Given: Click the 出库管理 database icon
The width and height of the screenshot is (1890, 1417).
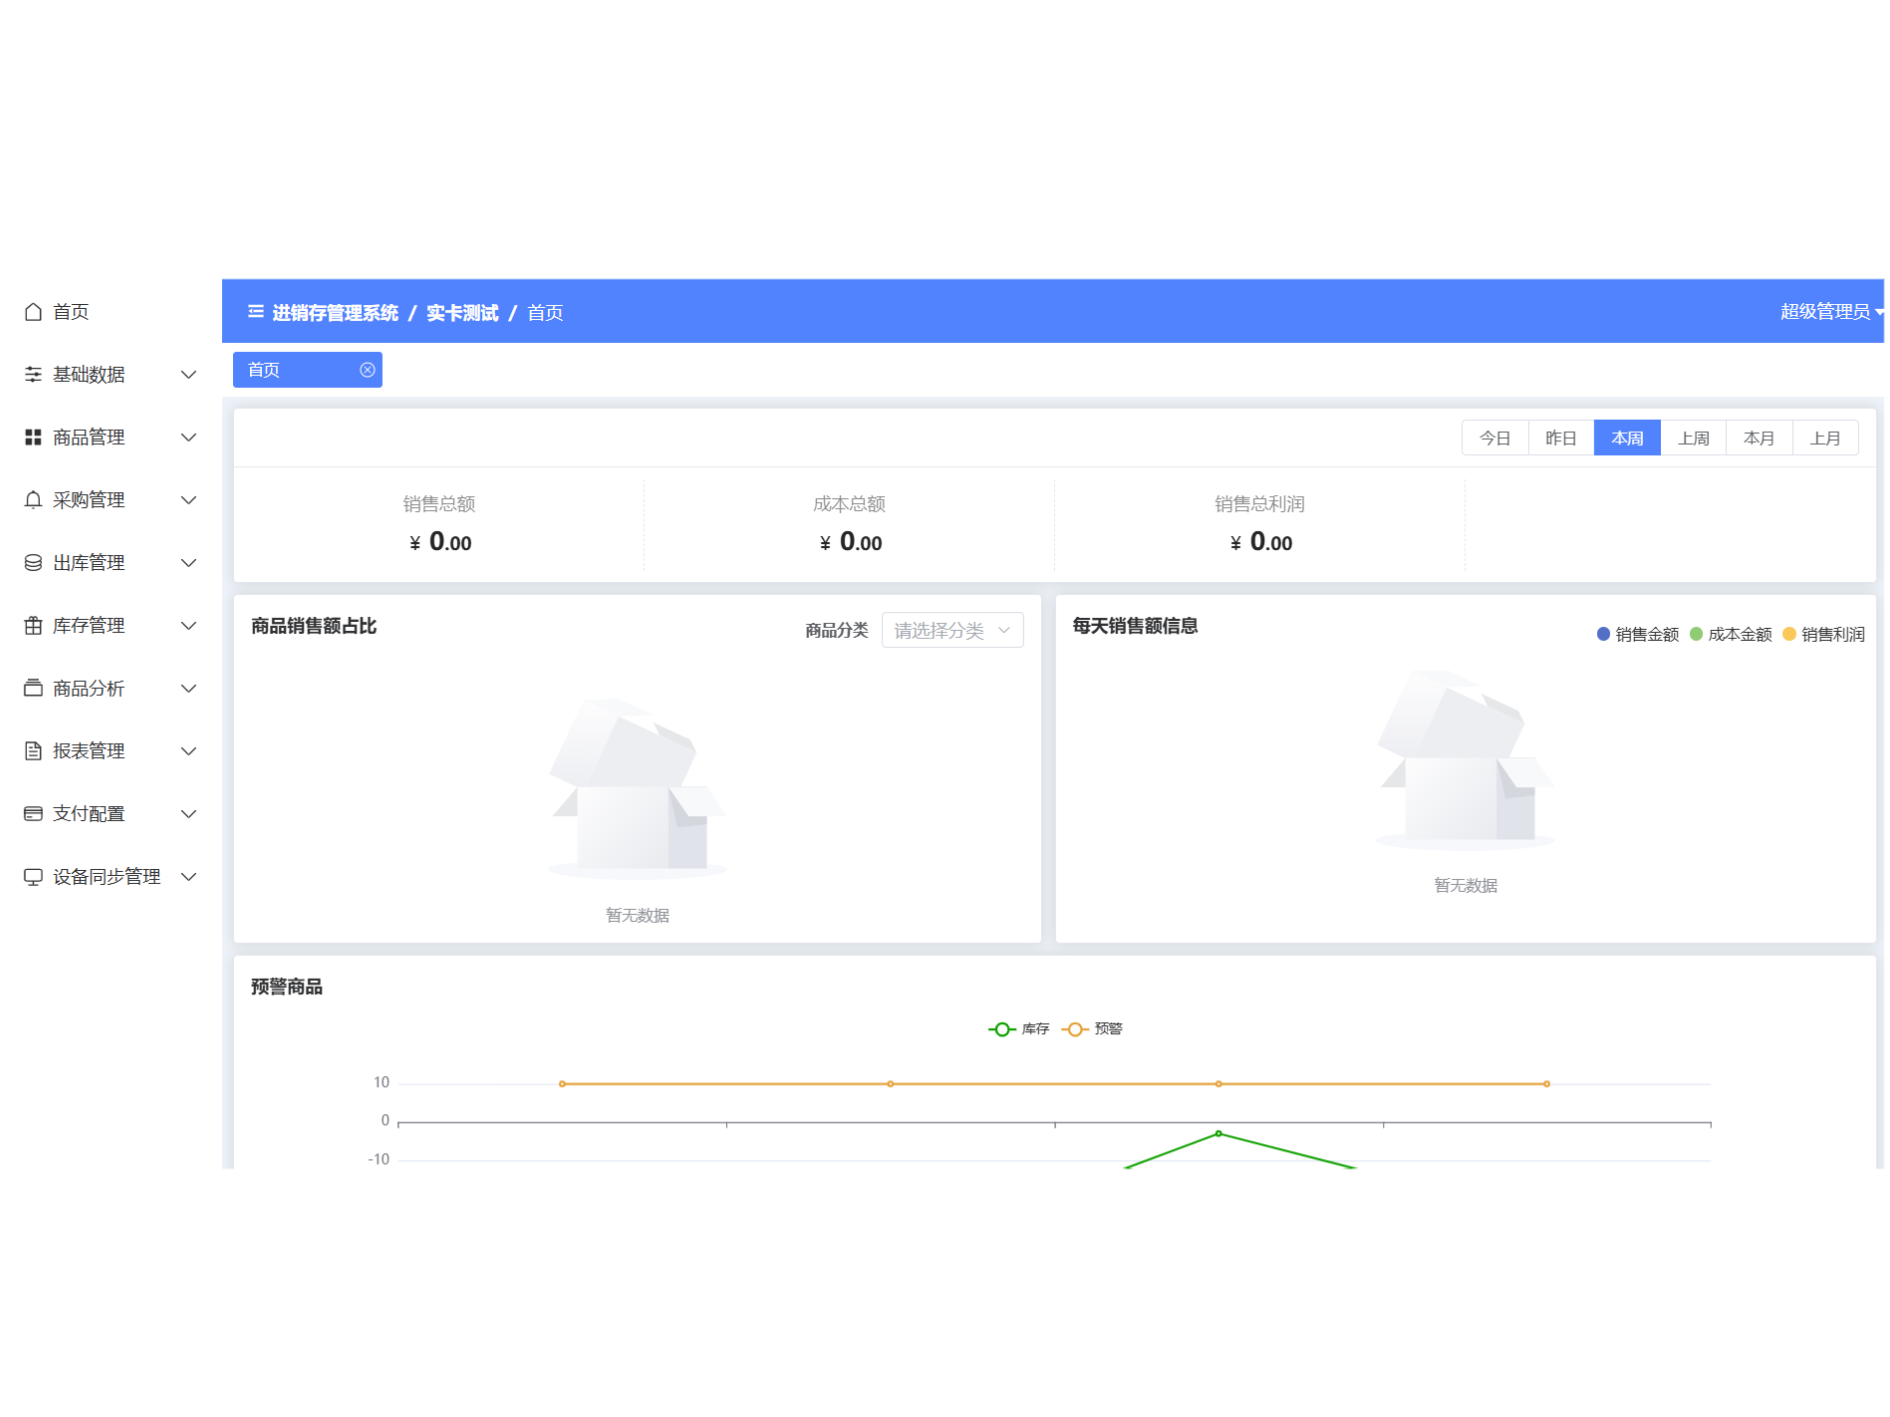Looking at the screenshot, I should [33, 563].
